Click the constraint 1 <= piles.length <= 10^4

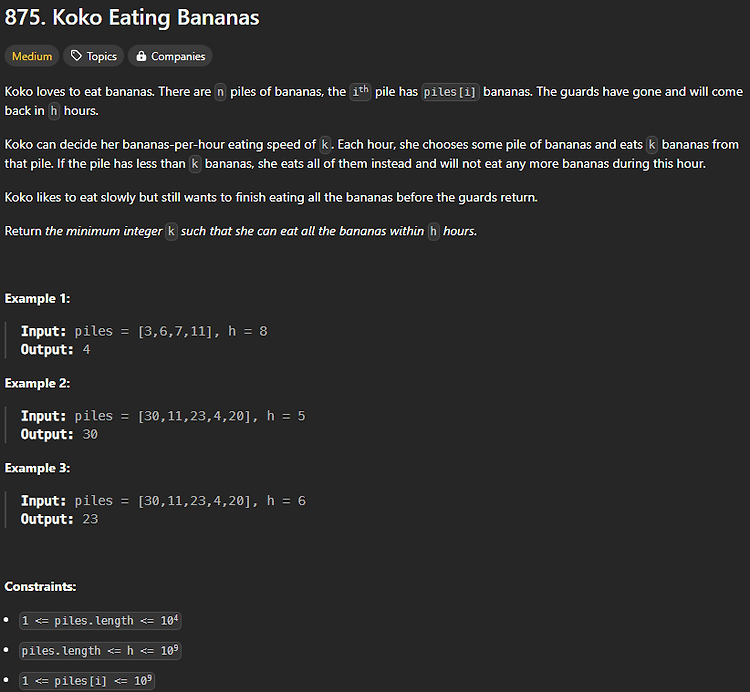click(x=100, y=620)
